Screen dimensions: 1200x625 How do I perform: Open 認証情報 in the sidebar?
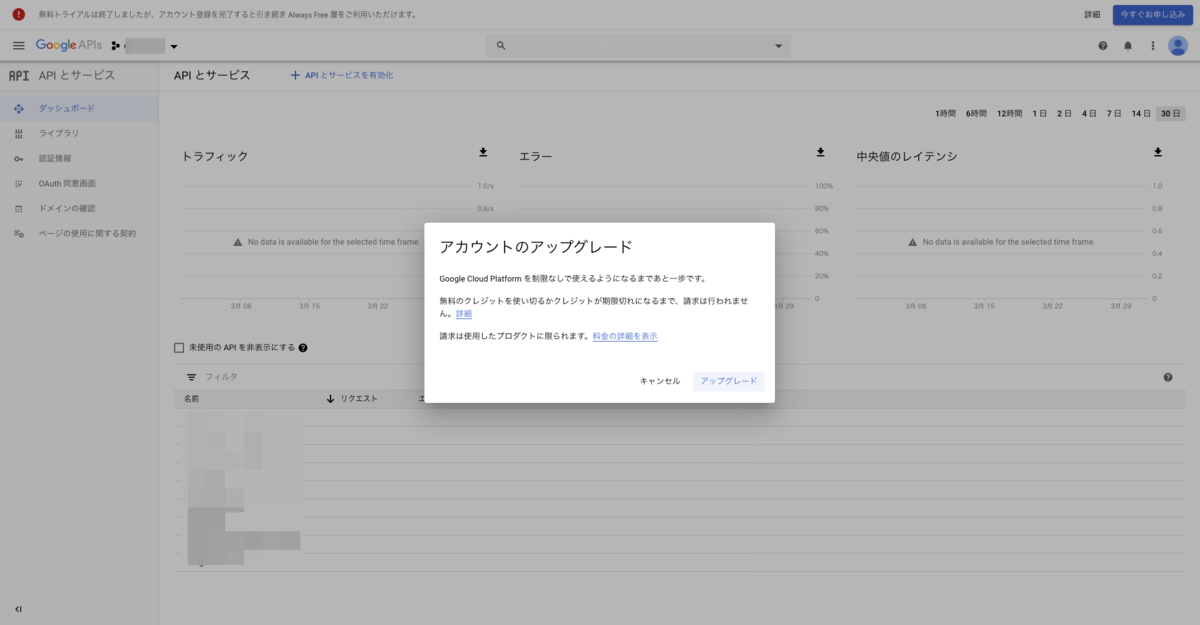(55, 158)
